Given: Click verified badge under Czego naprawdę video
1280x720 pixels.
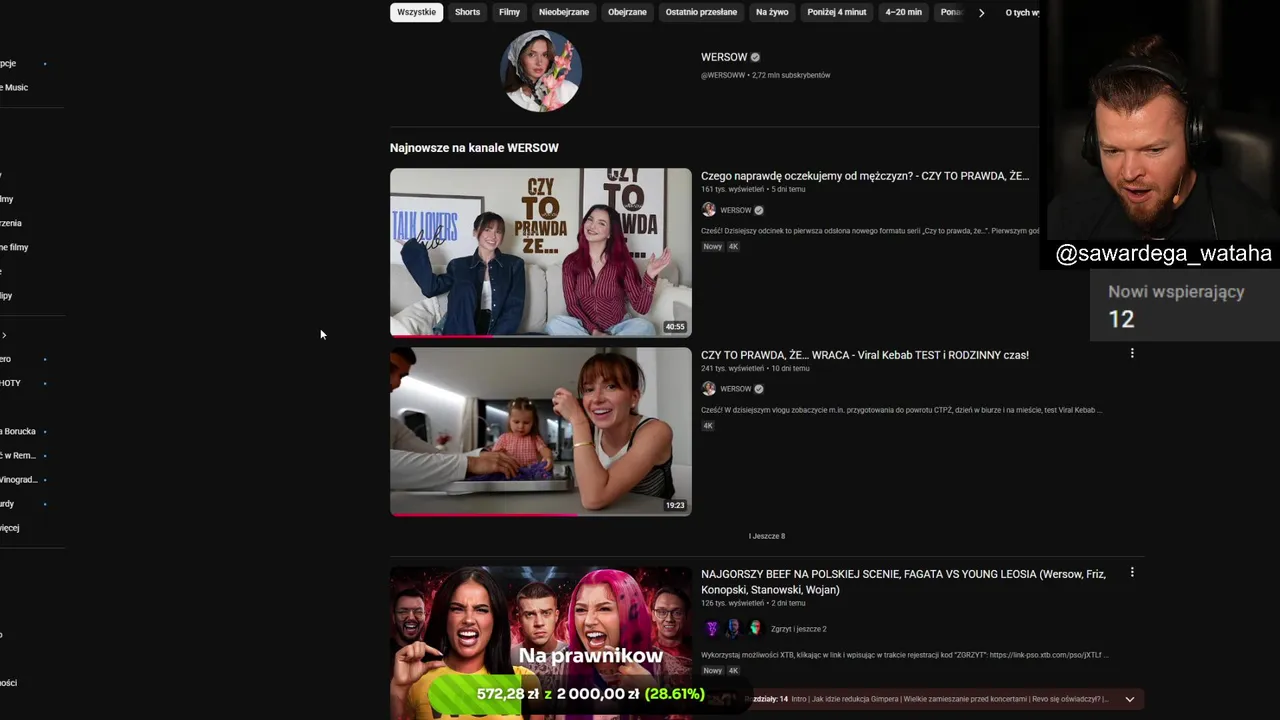Looking at the screenshot, I should (x=758, y=210).
